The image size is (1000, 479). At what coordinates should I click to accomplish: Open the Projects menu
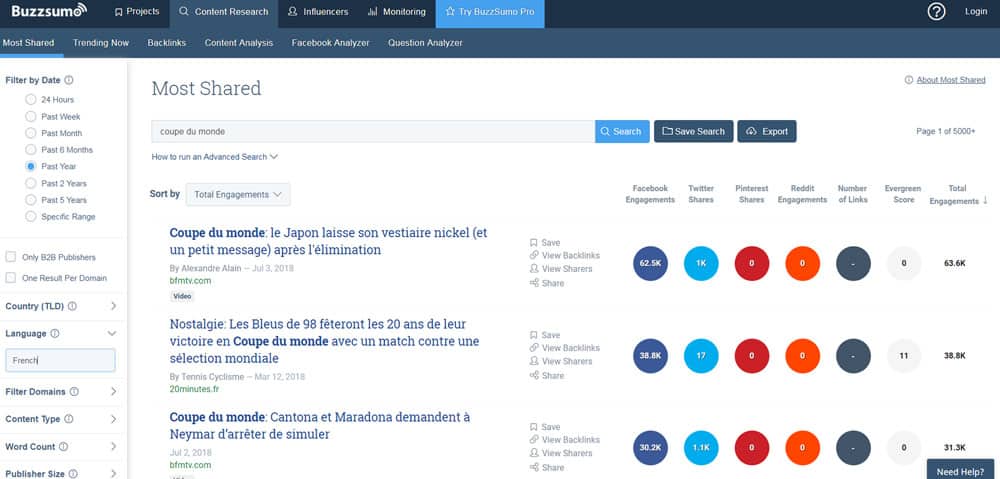tap(136, 11)
